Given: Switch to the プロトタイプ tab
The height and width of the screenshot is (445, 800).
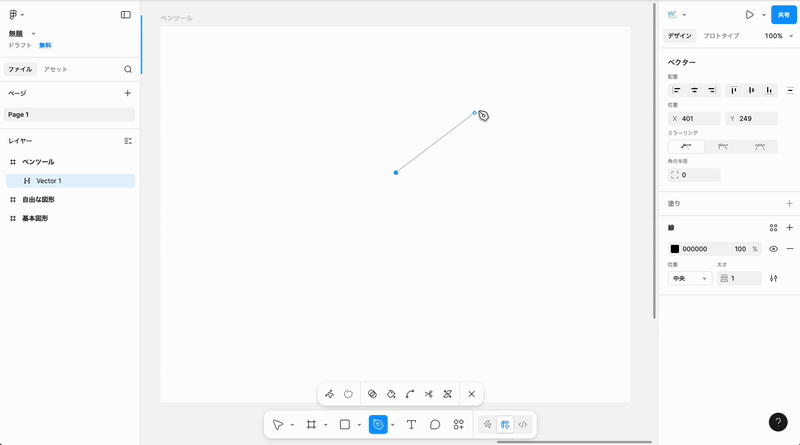Looking at the screenshot, I should [x=721, y=36].
